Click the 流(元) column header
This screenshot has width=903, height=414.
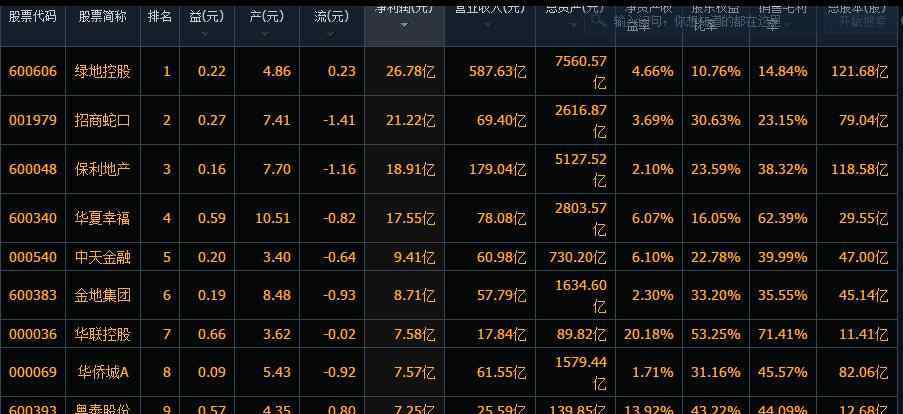pos(332,17)
